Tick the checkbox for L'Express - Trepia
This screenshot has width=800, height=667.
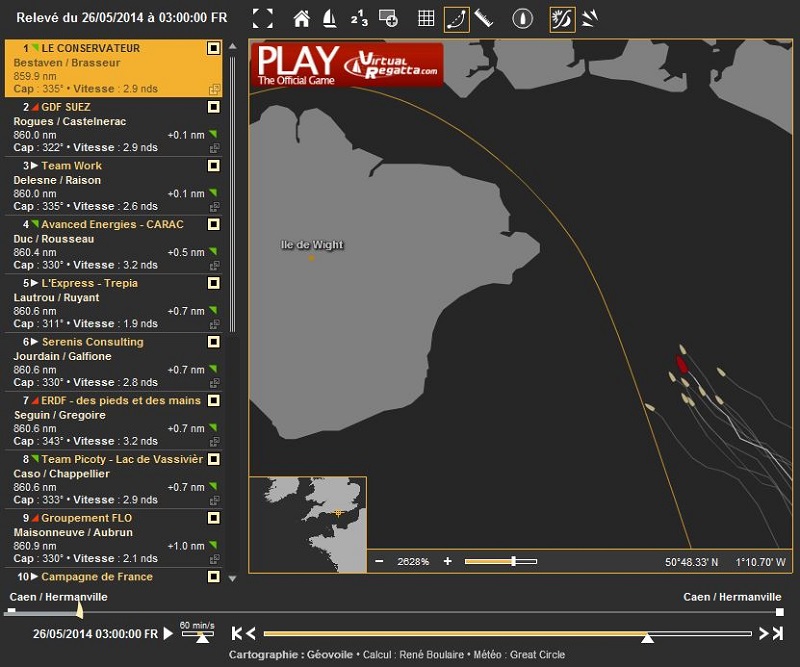pos(213,283)
